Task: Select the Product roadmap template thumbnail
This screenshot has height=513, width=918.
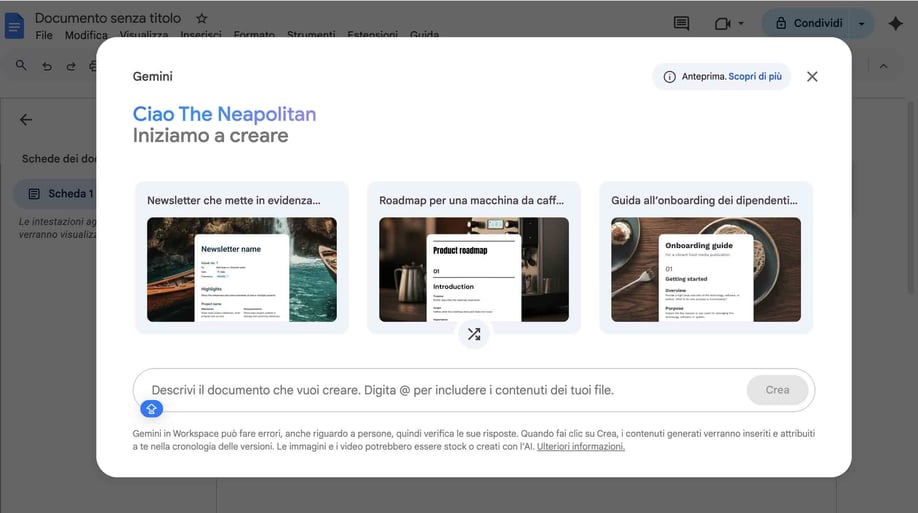Action: pos(474,269)
